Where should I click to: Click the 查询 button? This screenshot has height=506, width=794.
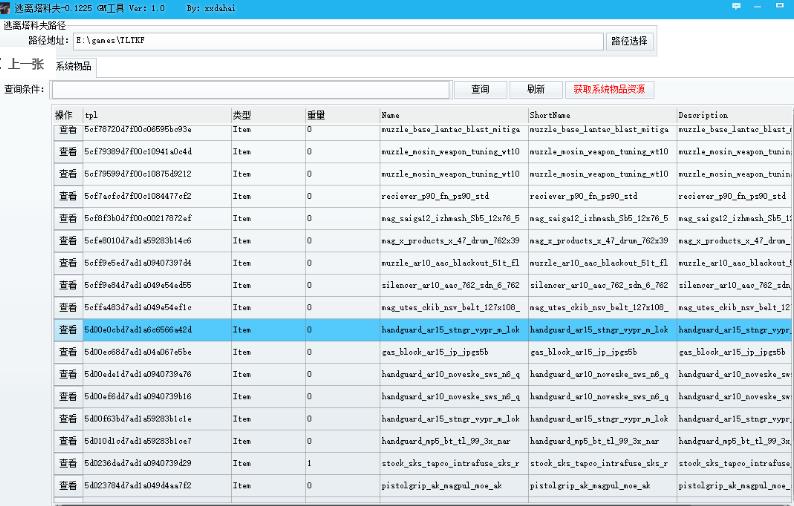481,90
